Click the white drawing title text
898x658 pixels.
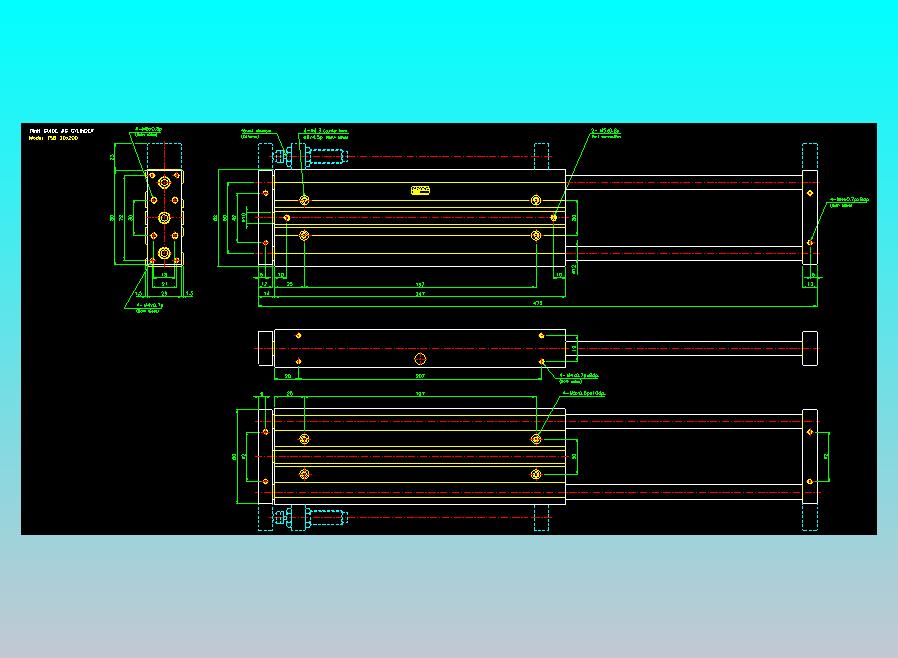(62, 131)
